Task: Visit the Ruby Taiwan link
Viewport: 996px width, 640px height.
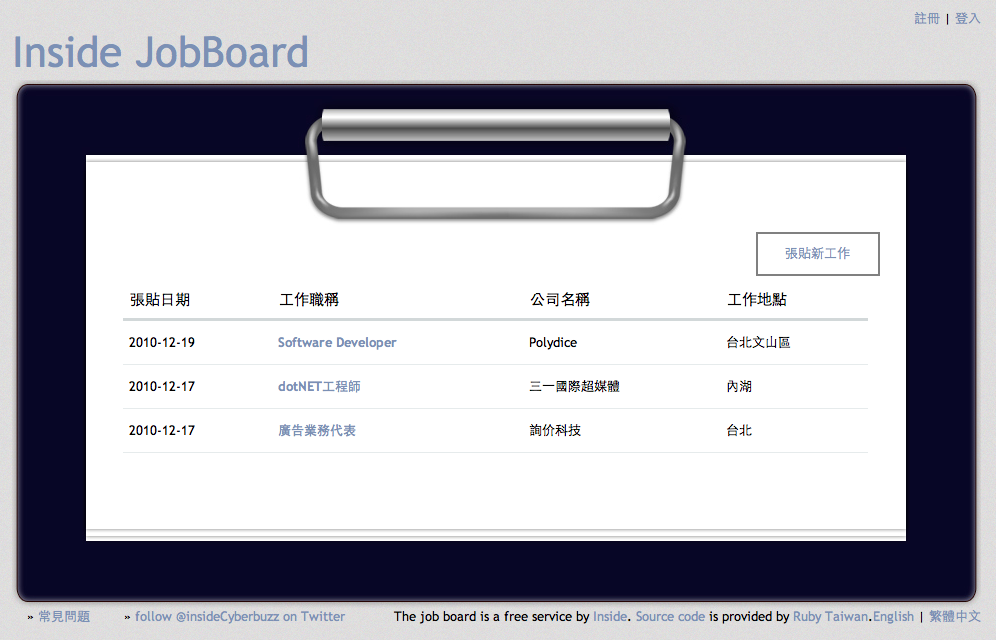Action: [x=830, y=617]
